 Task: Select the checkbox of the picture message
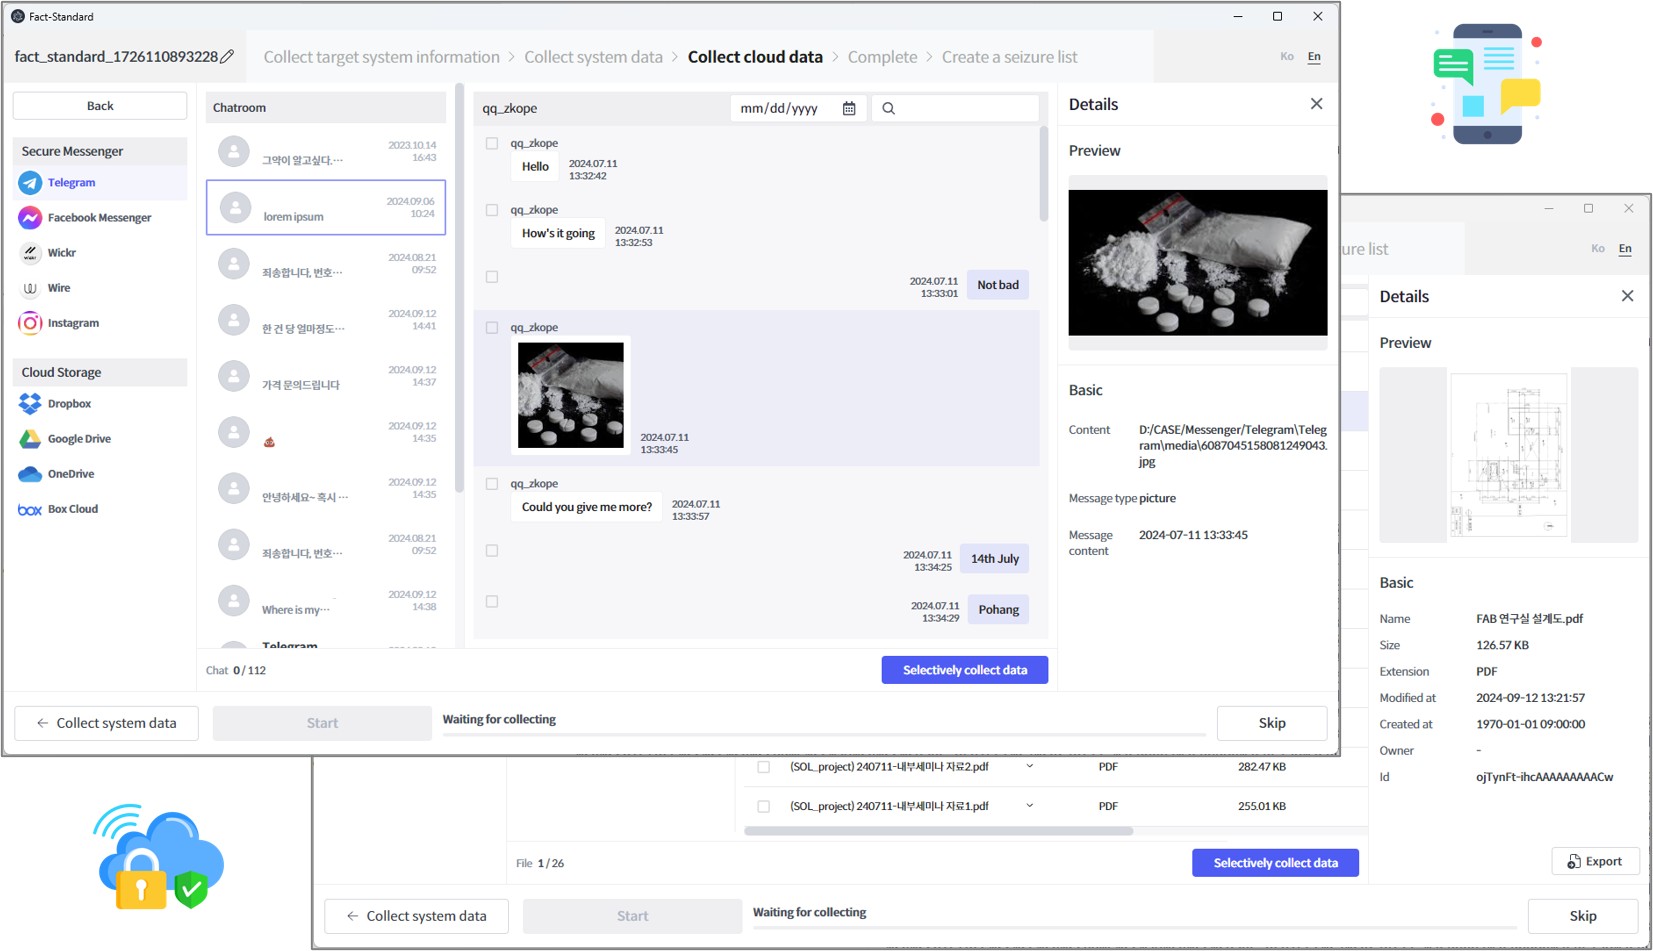tap(492, 327)
